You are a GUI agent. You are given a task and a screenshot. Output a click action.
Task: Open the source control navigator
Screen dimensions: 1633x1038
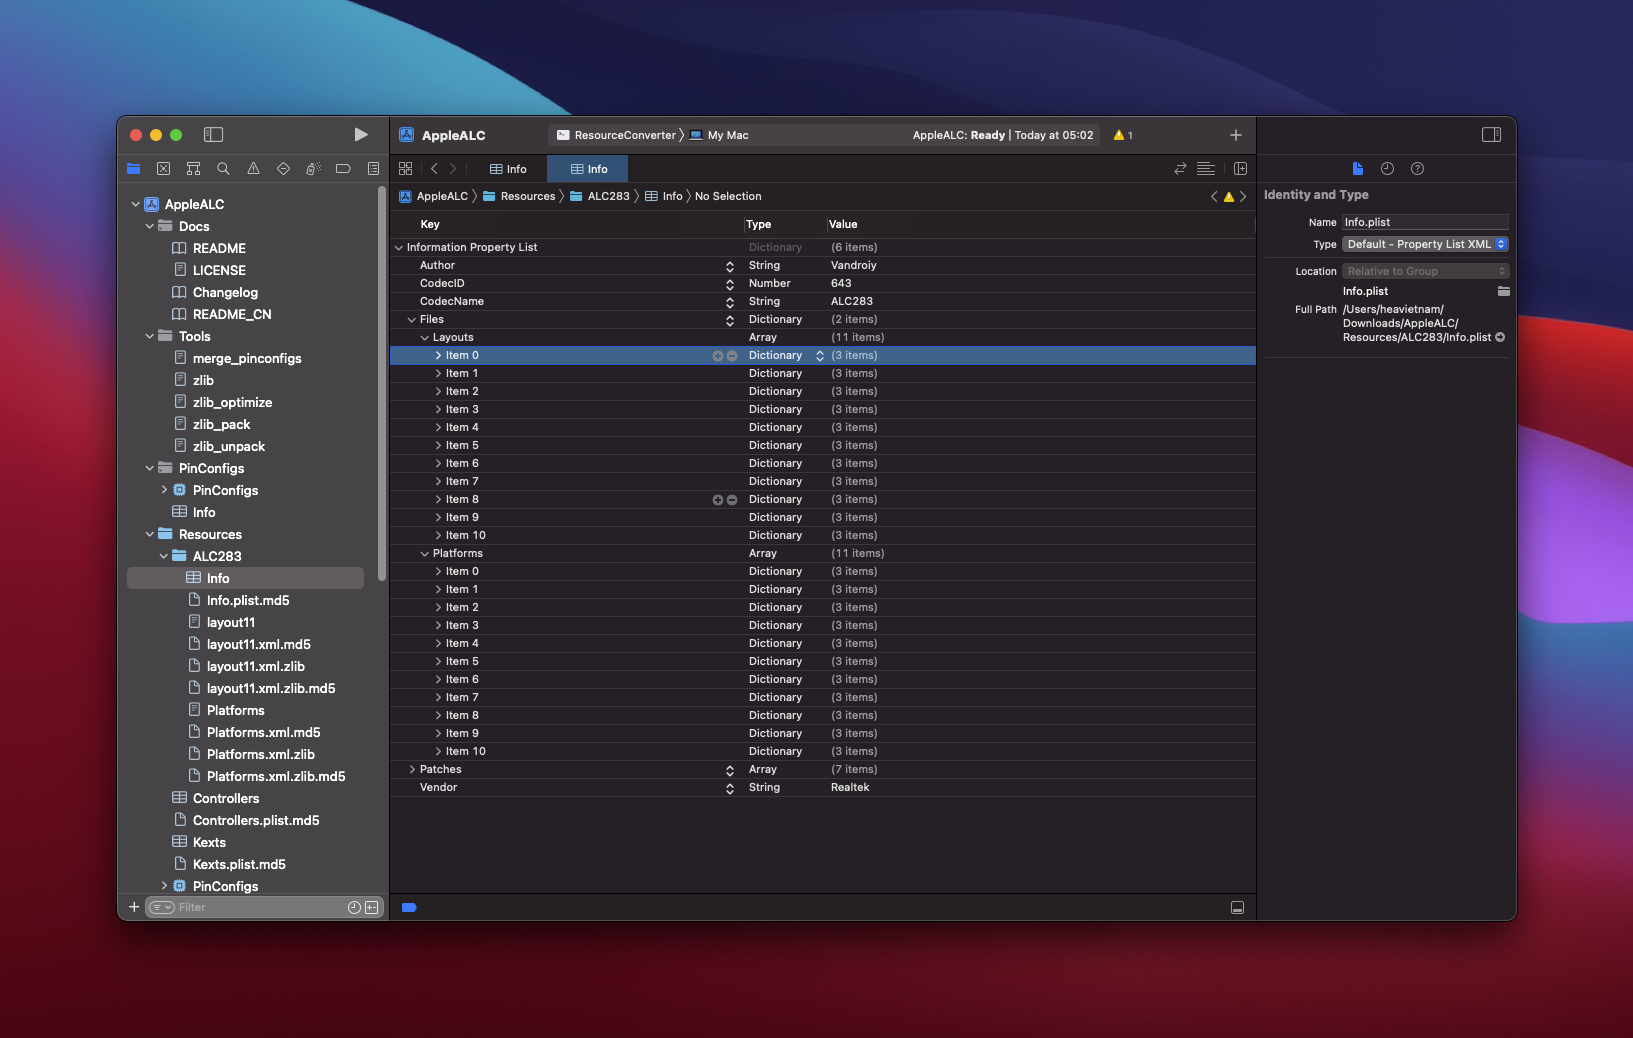(x=164, y=169)
